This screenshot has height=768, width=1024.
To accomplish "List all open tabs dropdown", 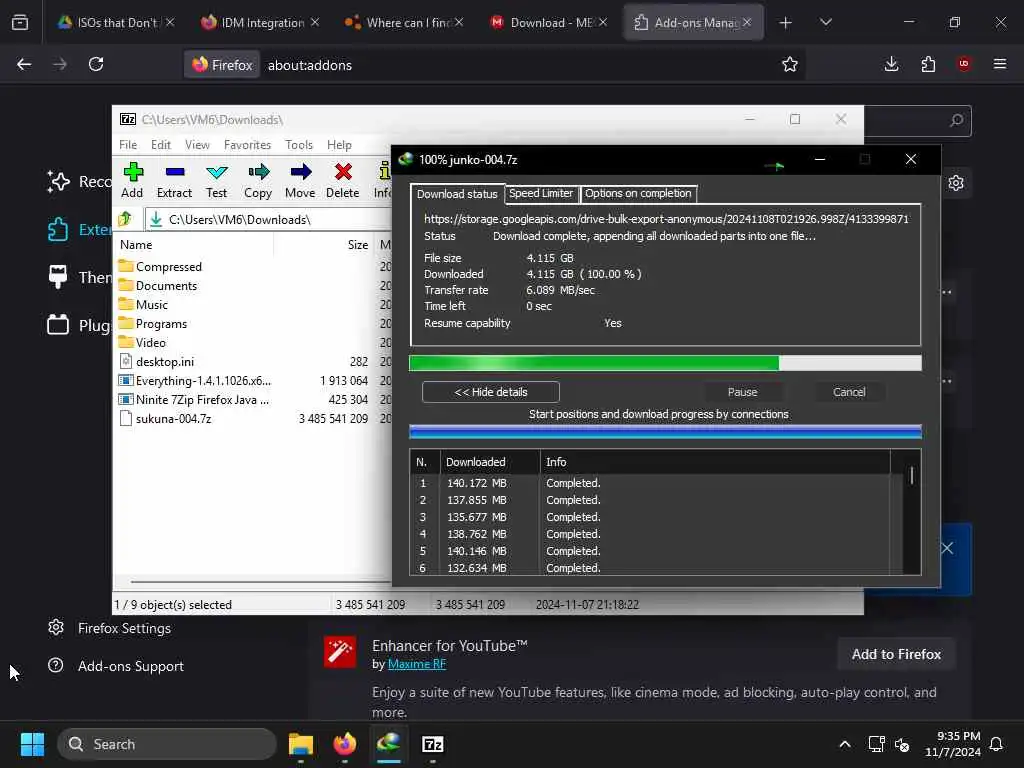I will point(825,23).
